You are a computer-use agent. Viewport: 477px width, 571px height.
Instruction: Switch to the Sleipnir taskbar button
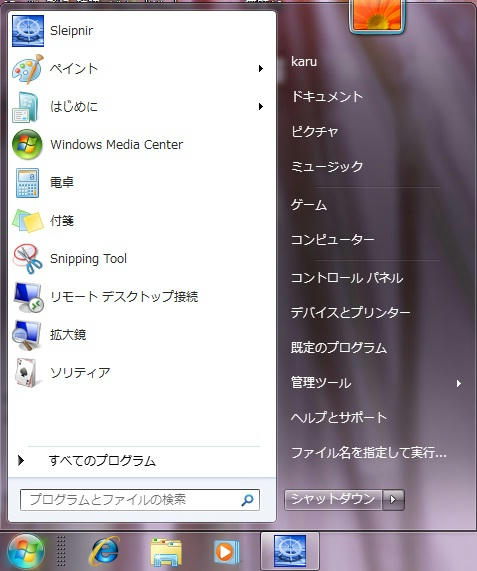pyautogui.click(x=290, y=551)
